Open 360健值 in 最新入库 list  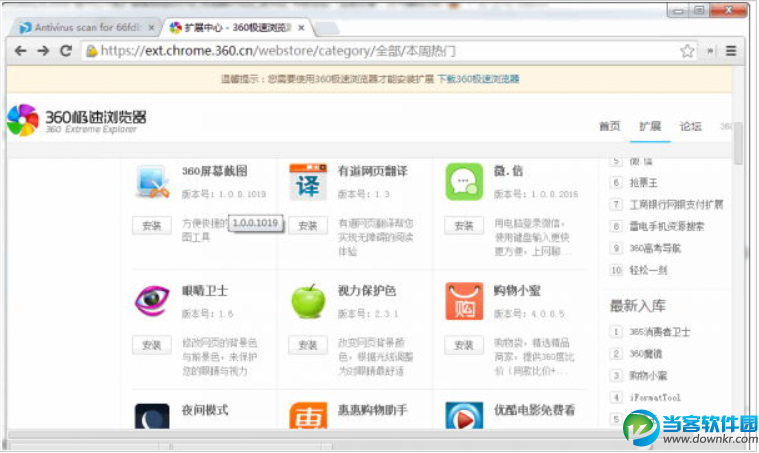tap(645, 354)
